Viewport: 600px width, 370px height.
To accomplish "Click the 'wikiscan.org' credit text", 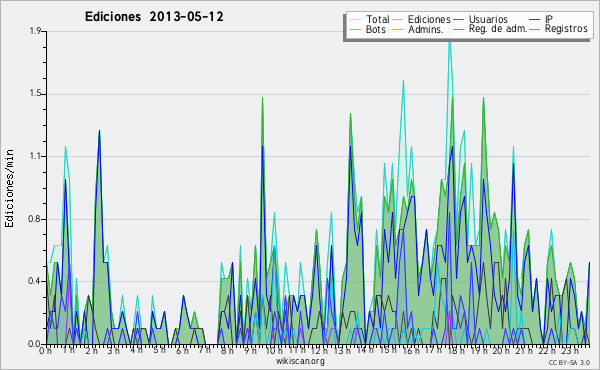I will pos(300,361).
